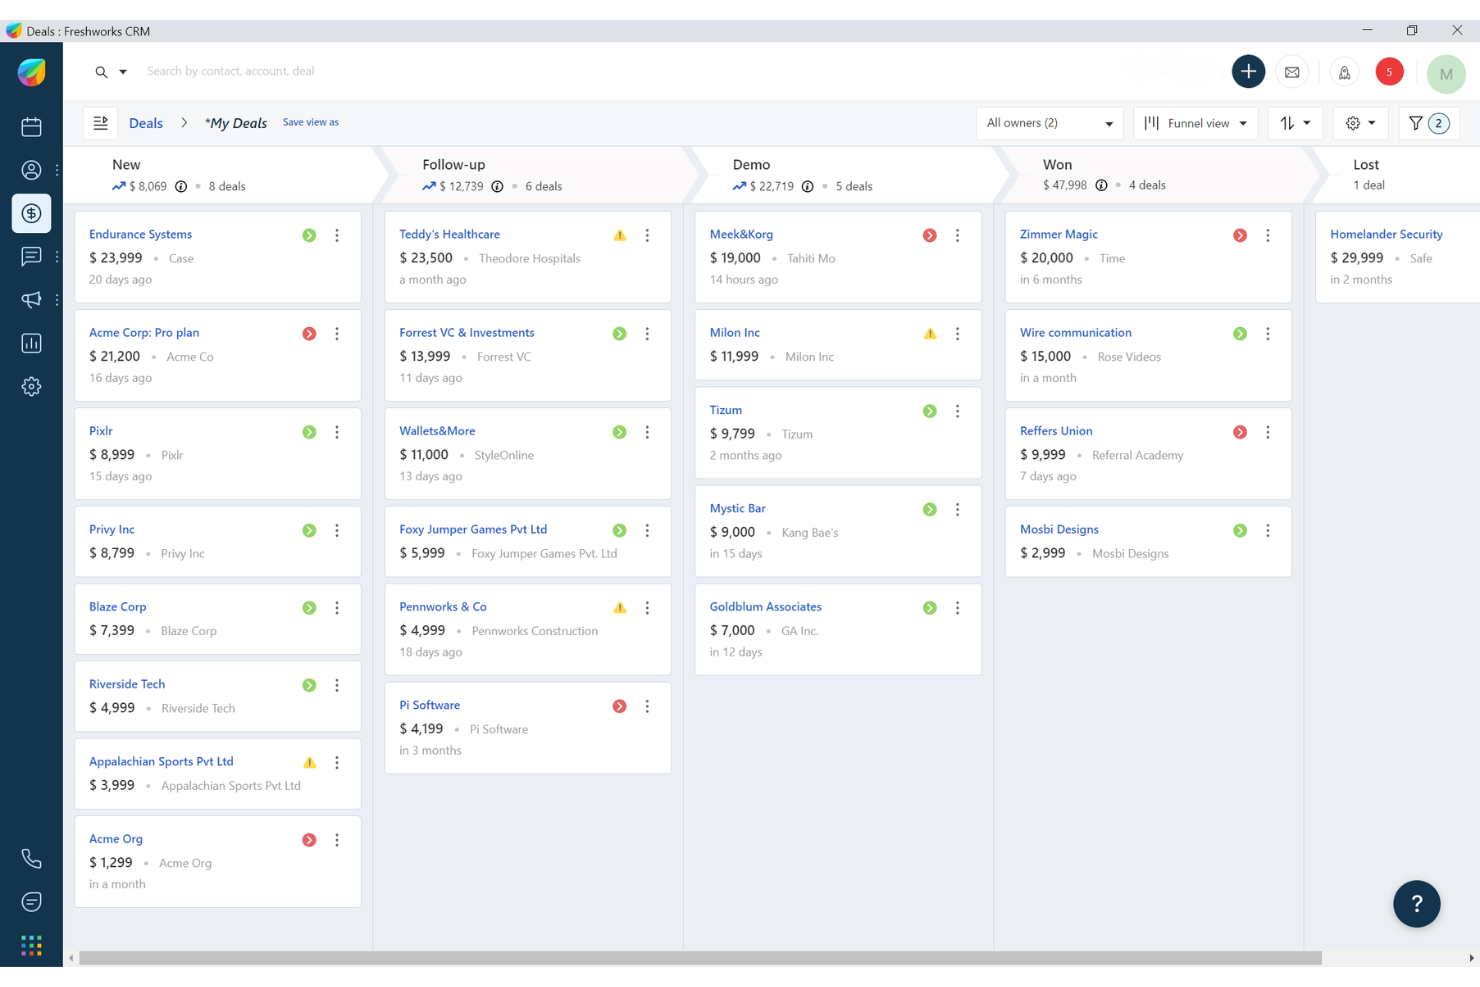This screenshot has height=987, width=1480.
Task: Open the Wire communication deal
Action: click(x=1075, y=332)
